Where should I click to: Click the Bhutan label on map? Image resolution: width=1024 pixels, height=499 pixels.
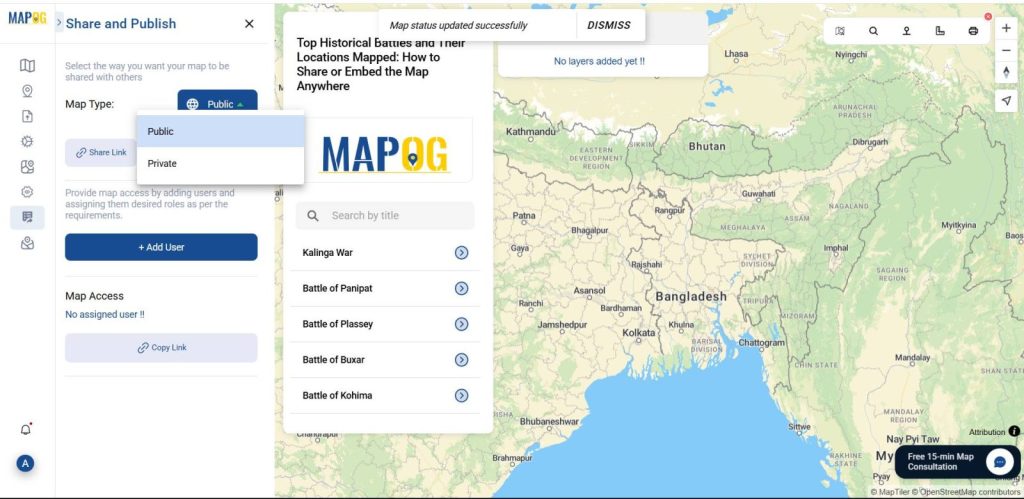[707, 146]
